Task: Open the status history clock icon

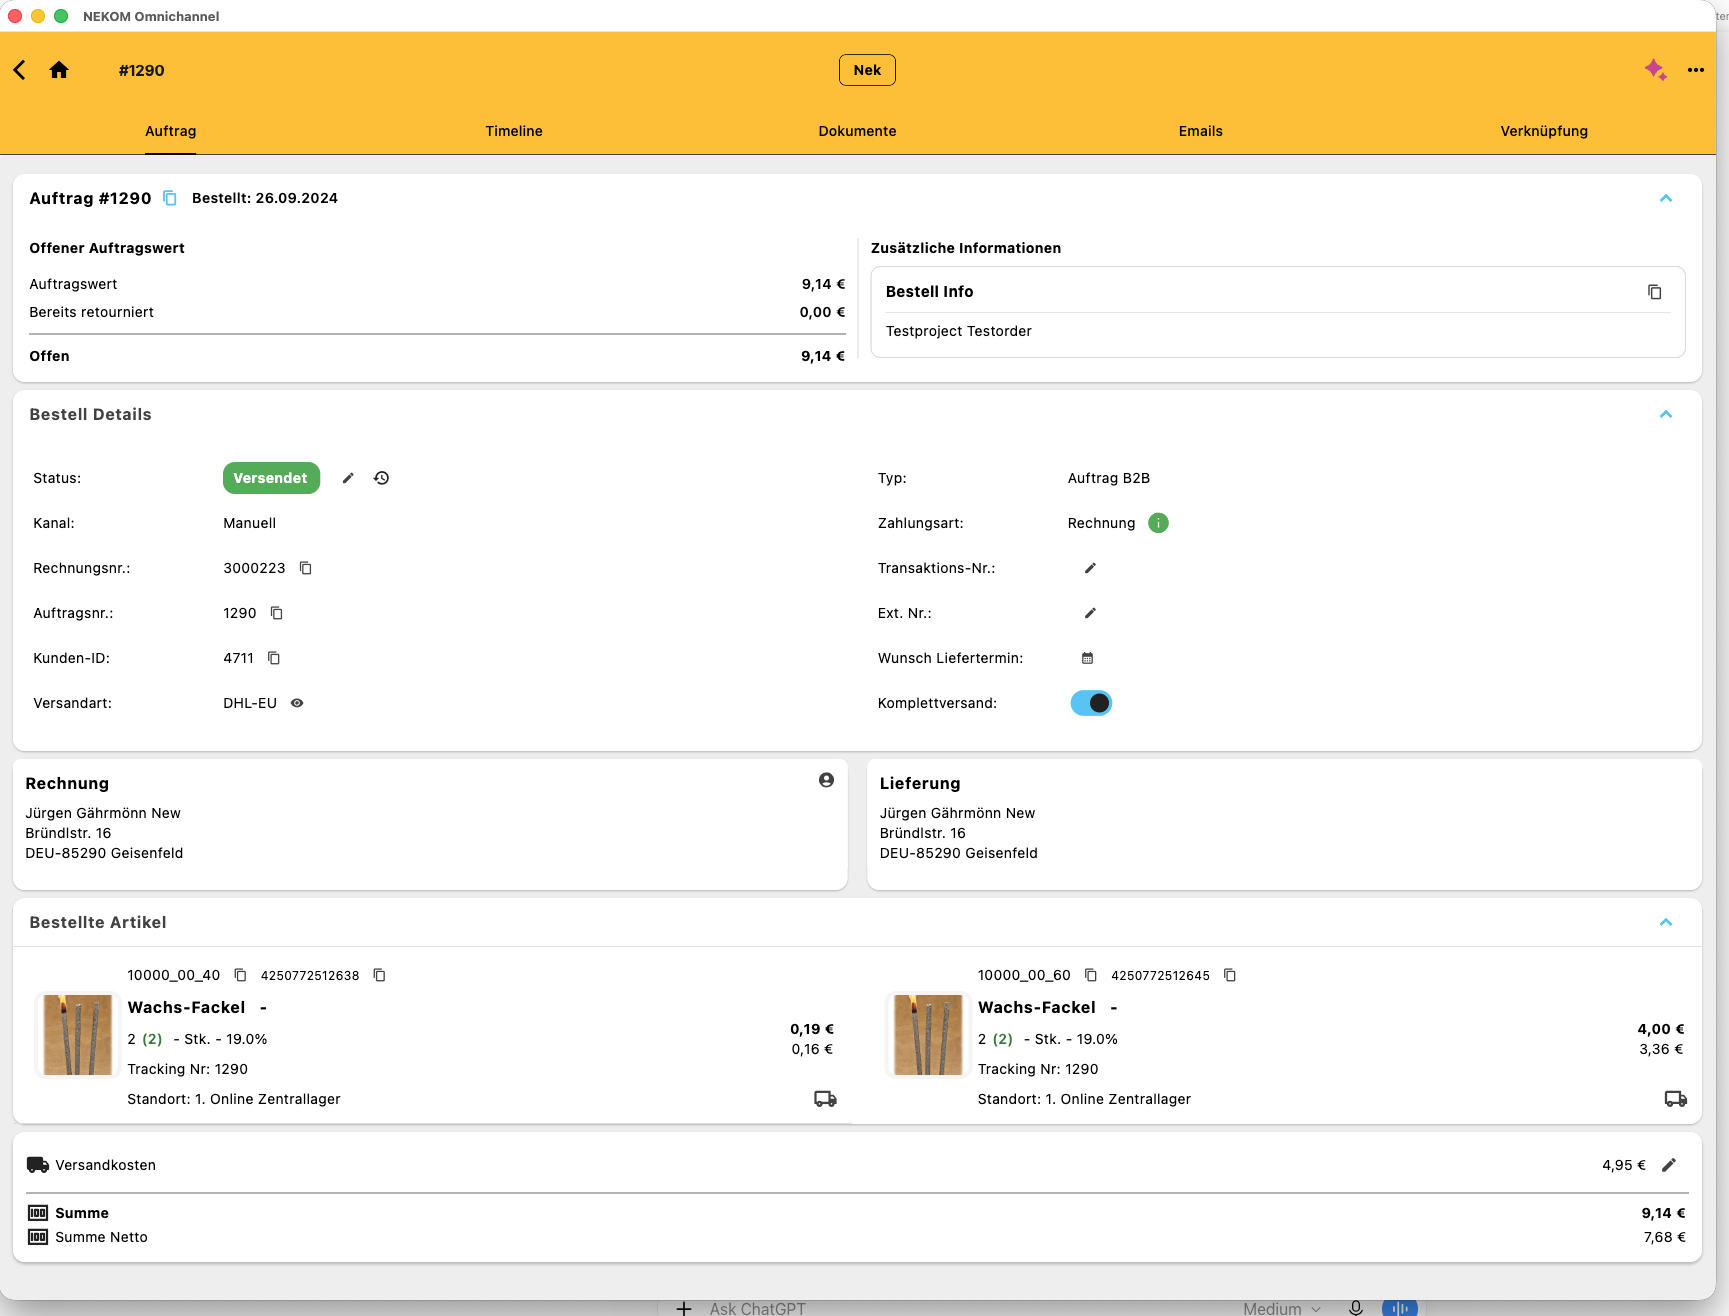Action: point(381,478)
